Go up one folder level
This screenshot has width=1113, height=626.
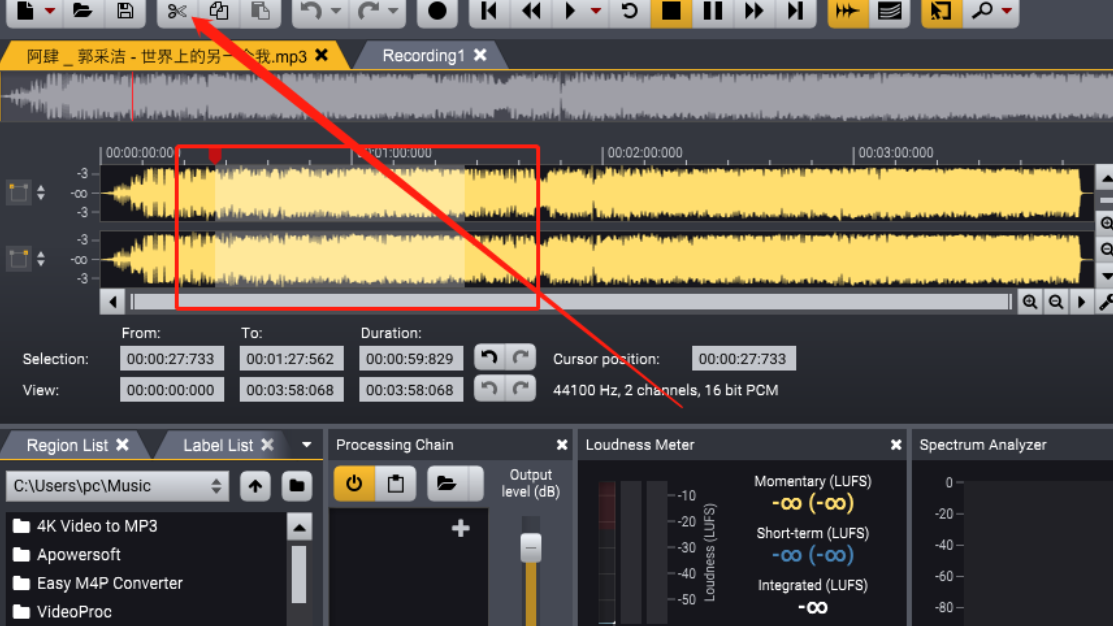255,486
